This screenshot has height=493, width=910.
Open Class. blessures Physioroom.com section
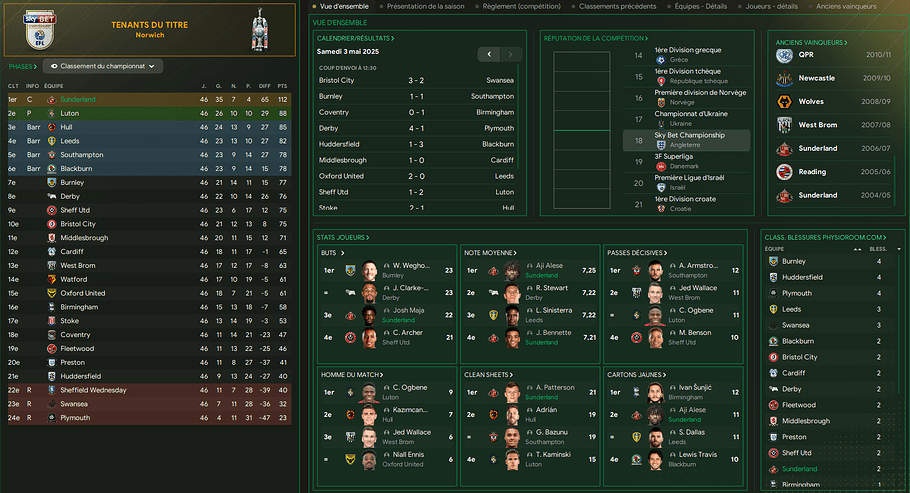tap(825, 237)
